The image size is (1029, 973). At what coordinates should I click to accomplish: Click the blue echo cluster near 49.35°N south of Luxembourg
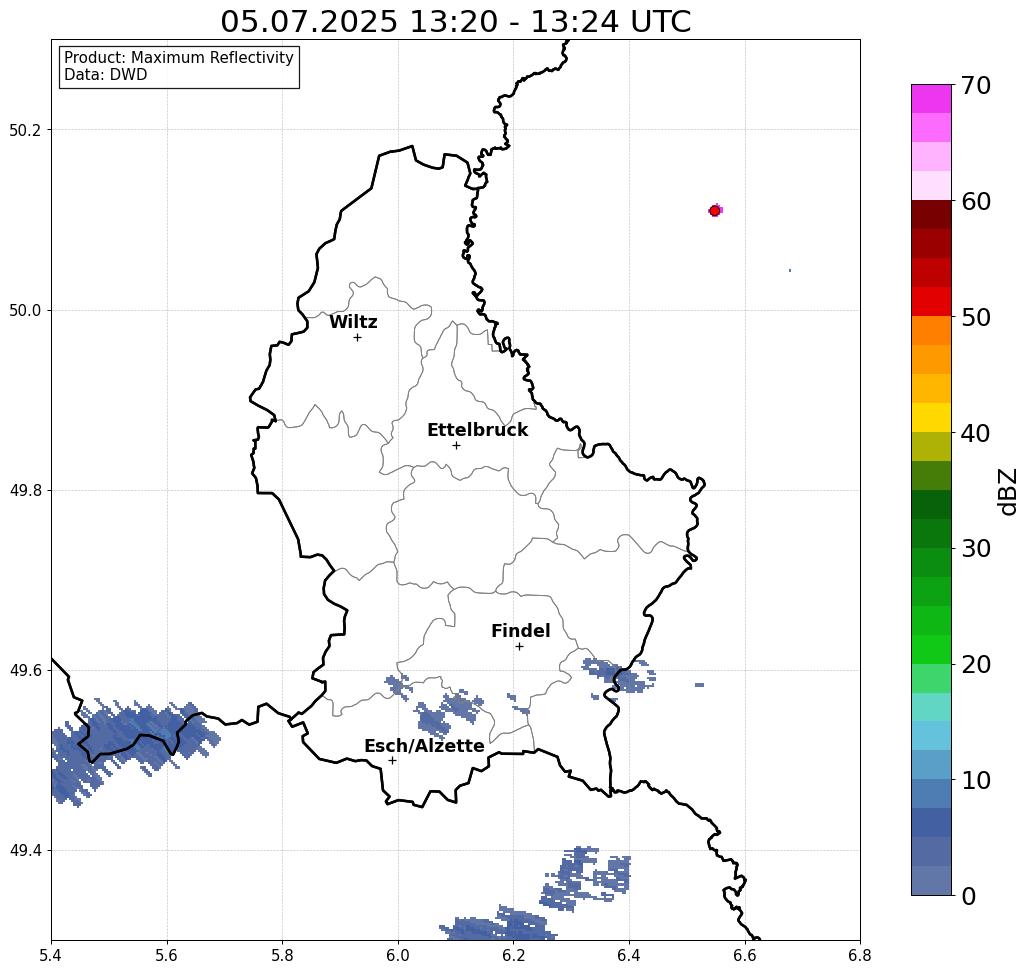587,878
